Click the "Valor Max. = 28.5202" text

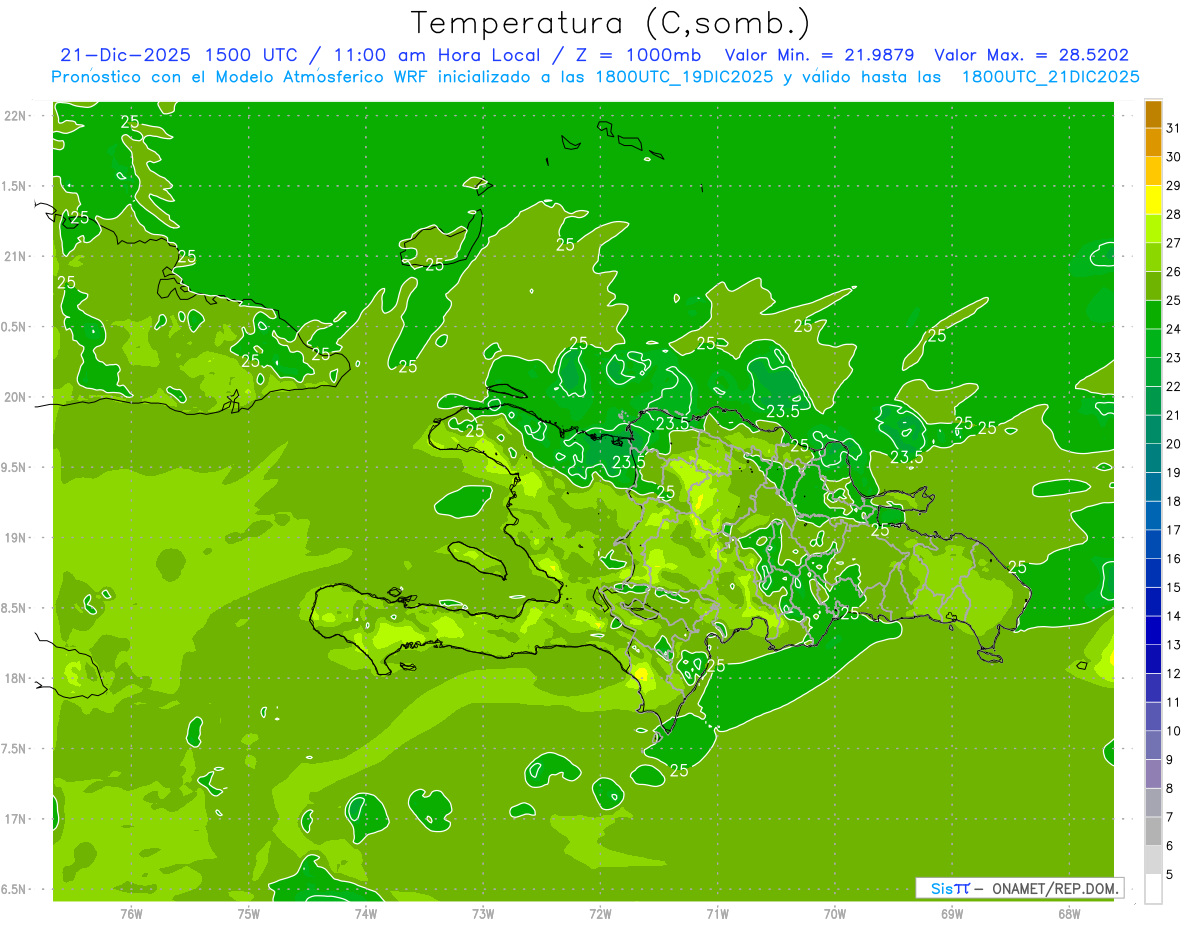(x=1032, y=55)
